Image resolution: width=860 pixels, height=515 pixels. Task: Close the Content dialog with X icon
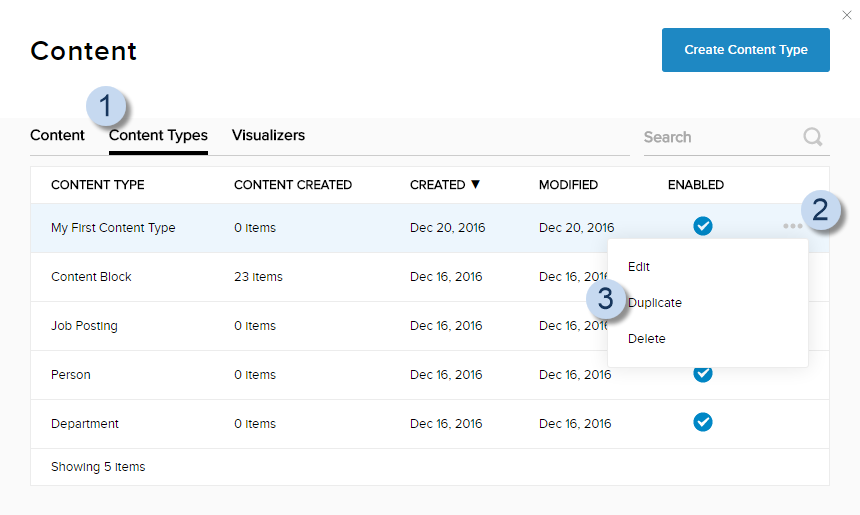click(x=848, y=14)
